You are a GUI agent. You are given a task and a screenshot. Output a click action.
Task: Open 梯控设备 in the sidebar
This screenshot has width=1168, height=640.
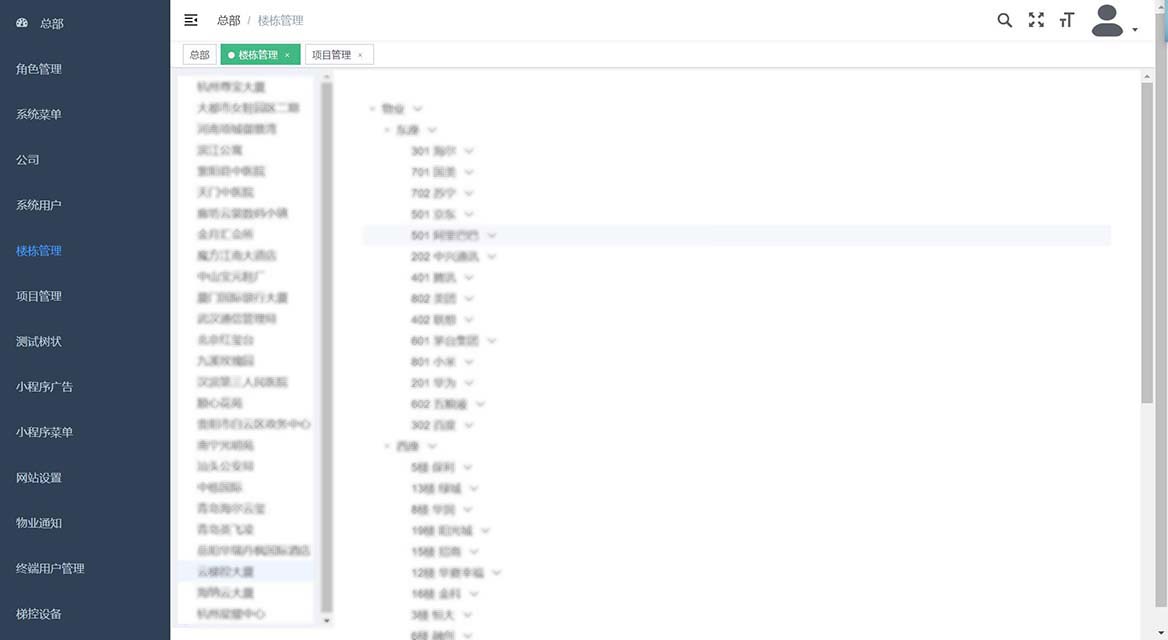[38, 614]
